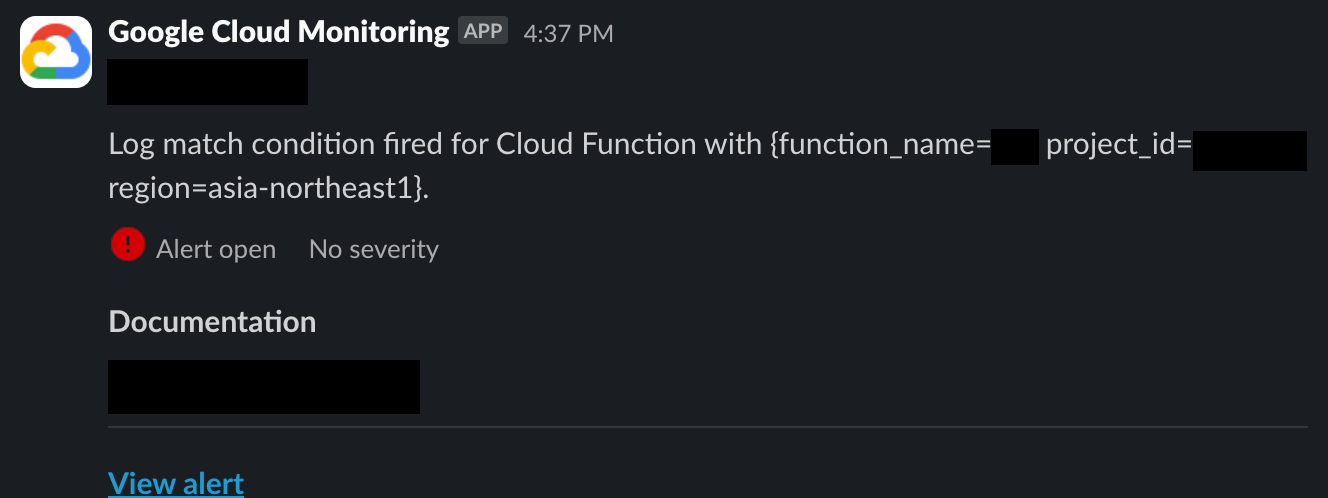Viewport: 1328px width, 498px height.
Task: Open the View alert link
Action: tap(176, 483)
